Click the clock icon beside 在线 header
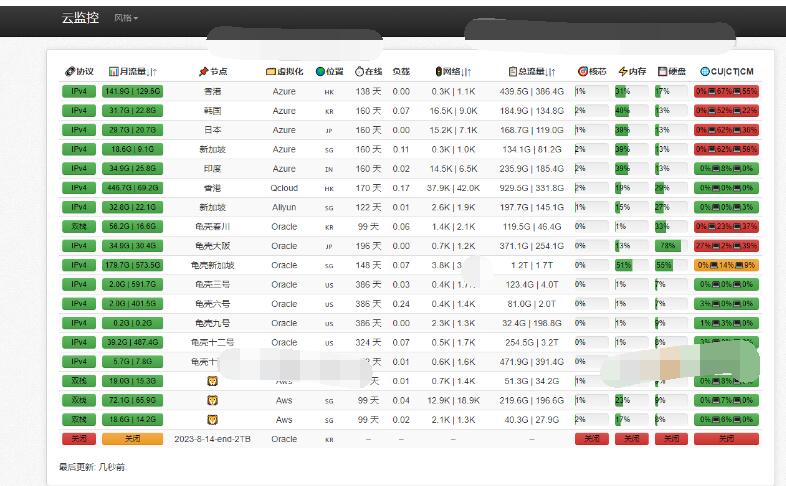 pyautogui.click(x=360, y=72)
